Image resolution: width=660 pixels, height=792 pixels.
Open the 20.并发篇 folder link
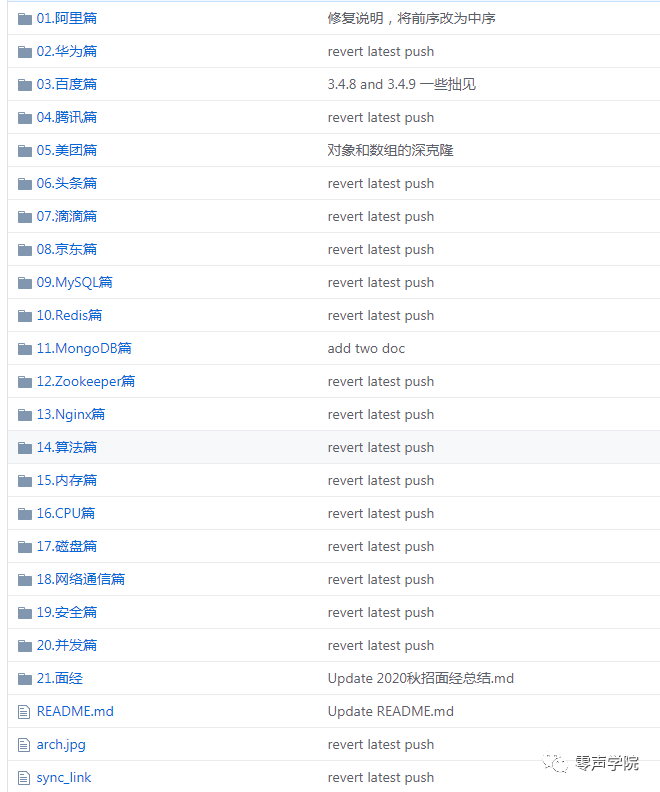click(x=67, y=645)
